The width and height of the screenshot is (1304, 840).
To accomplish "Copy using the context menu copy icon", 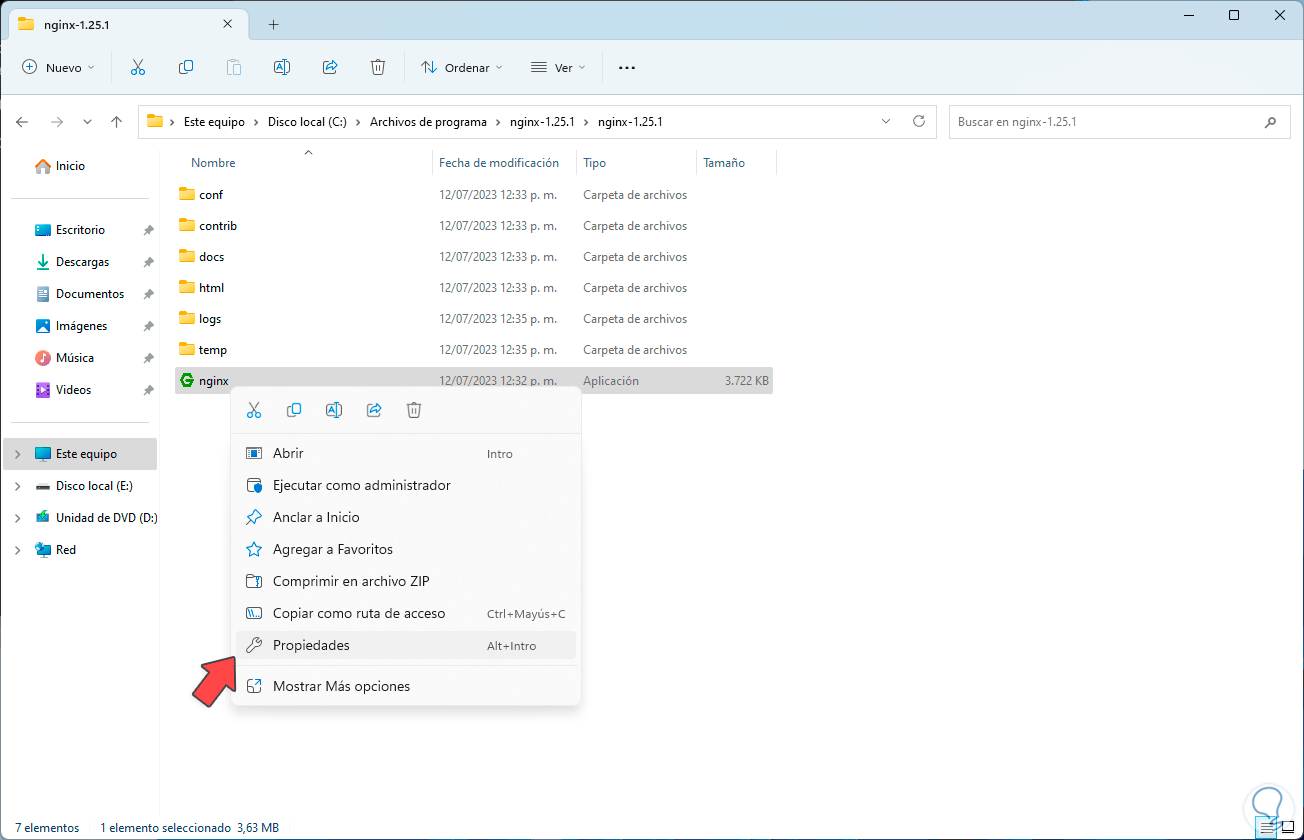I will [294, 410].
